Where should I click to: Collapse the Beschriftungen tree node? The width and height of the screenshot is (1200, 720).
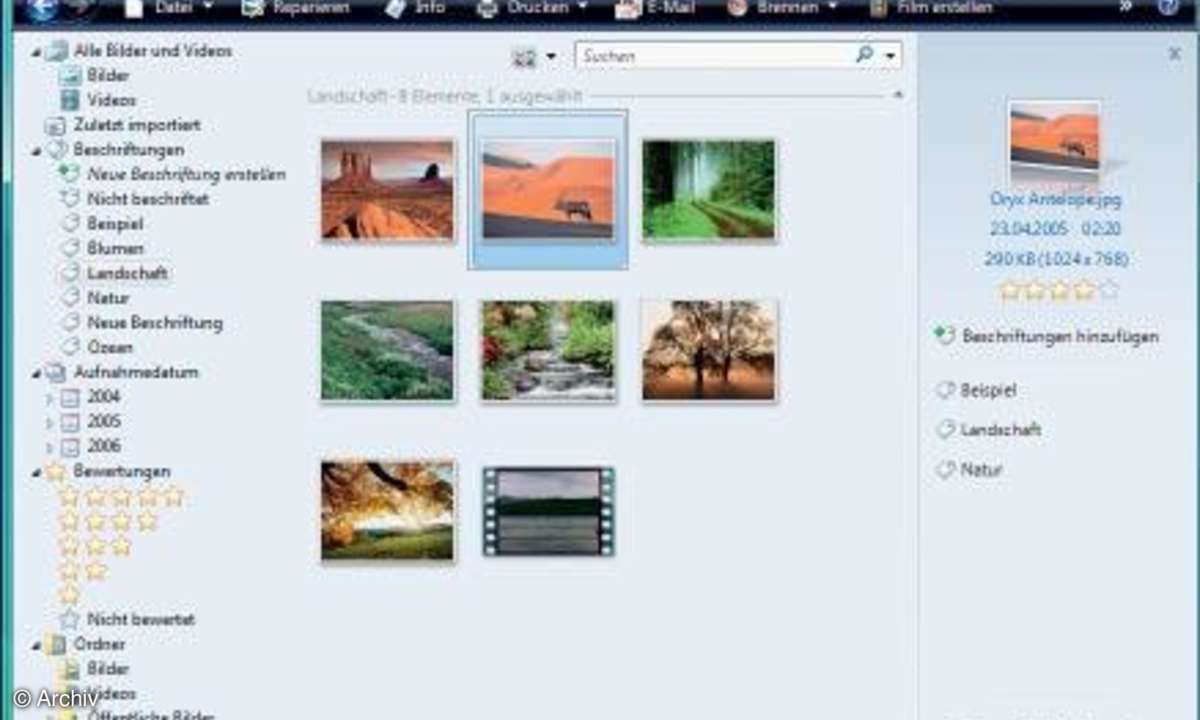(x=36, y=150)
